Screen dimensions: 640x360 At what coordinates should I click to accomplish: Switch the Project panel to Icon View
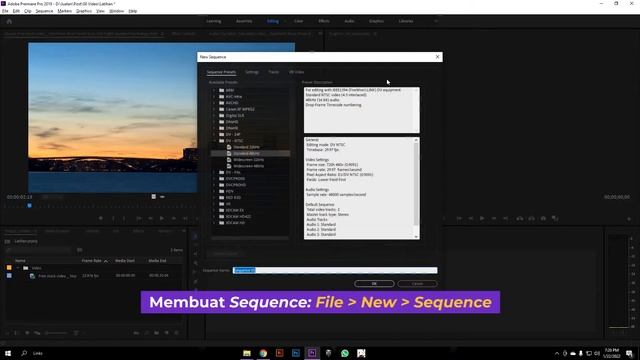(x=27, y=333)
